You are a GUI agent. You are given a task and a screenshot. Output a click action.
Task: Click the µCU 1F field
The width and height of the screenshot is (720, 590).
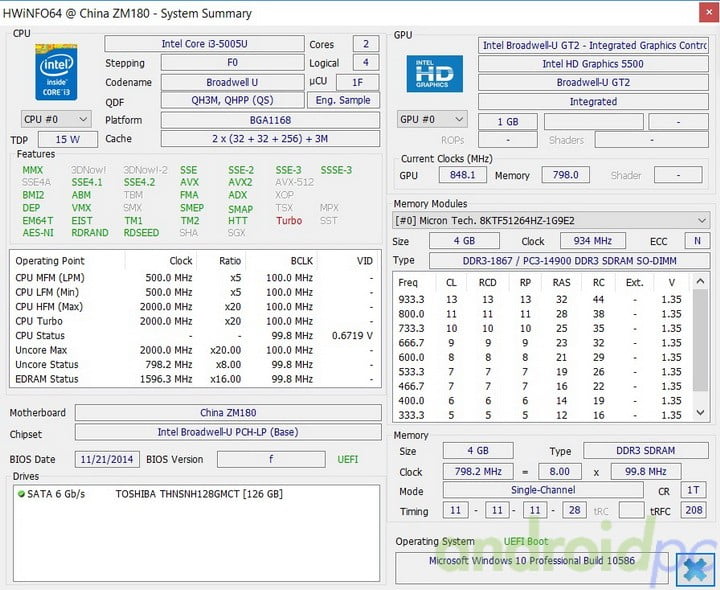(x=358, y=82)
